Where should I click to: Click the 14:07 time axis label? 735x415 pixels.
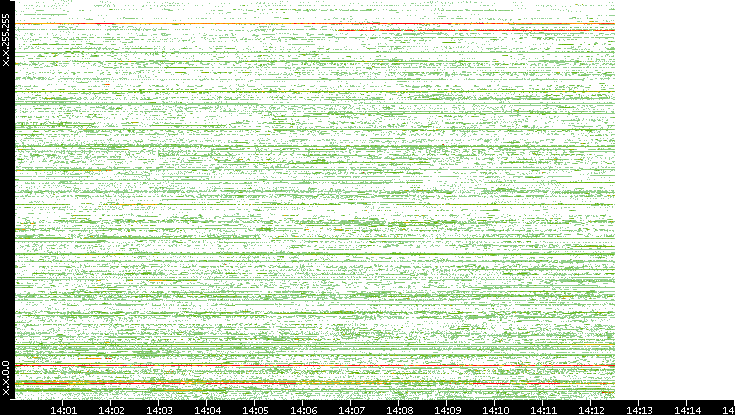tap(351, 410)
